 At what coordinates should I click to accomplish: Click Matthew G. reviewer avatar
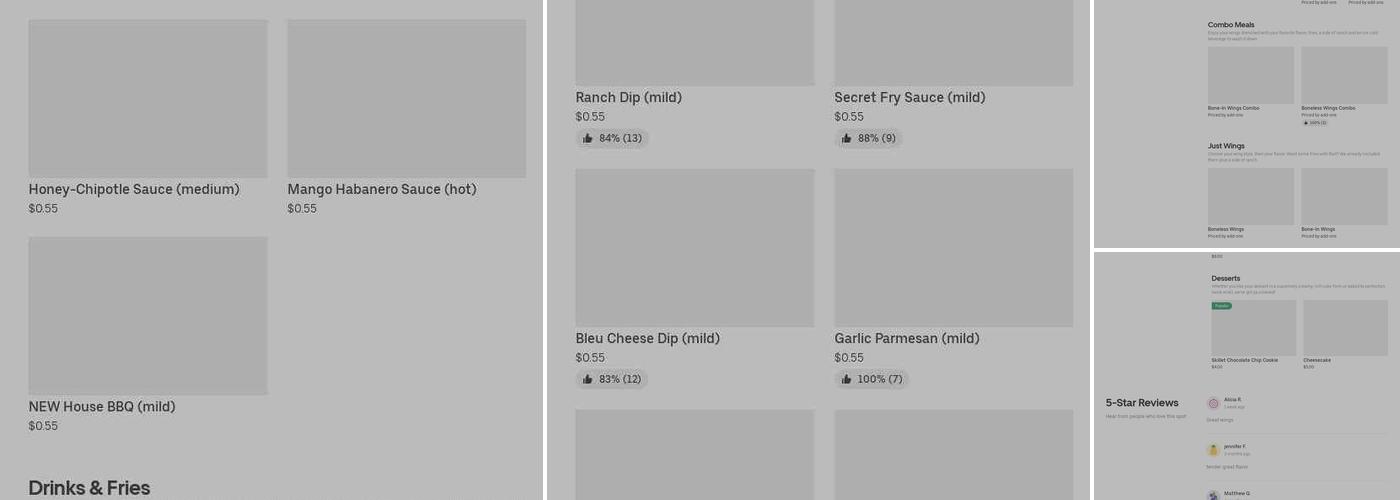coord(1213,495)
